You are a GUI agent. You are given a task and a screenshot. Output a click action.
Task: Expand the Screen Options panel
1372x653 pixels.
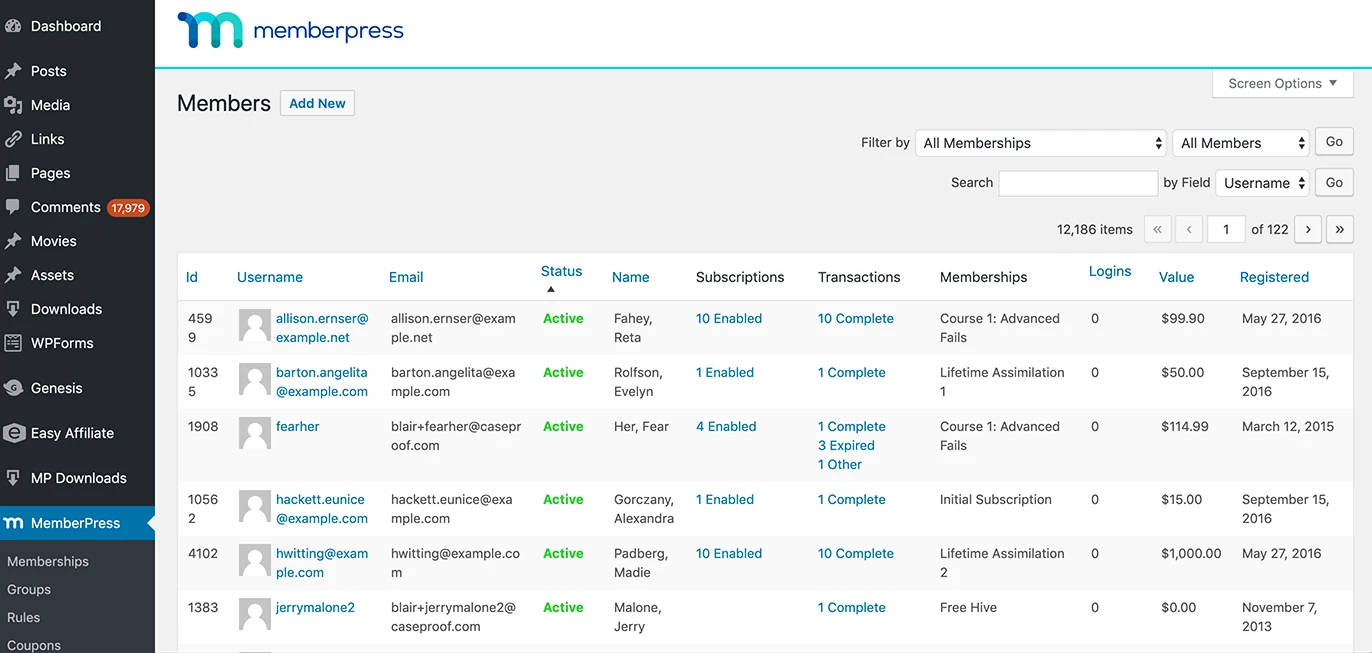[1282, 84]
